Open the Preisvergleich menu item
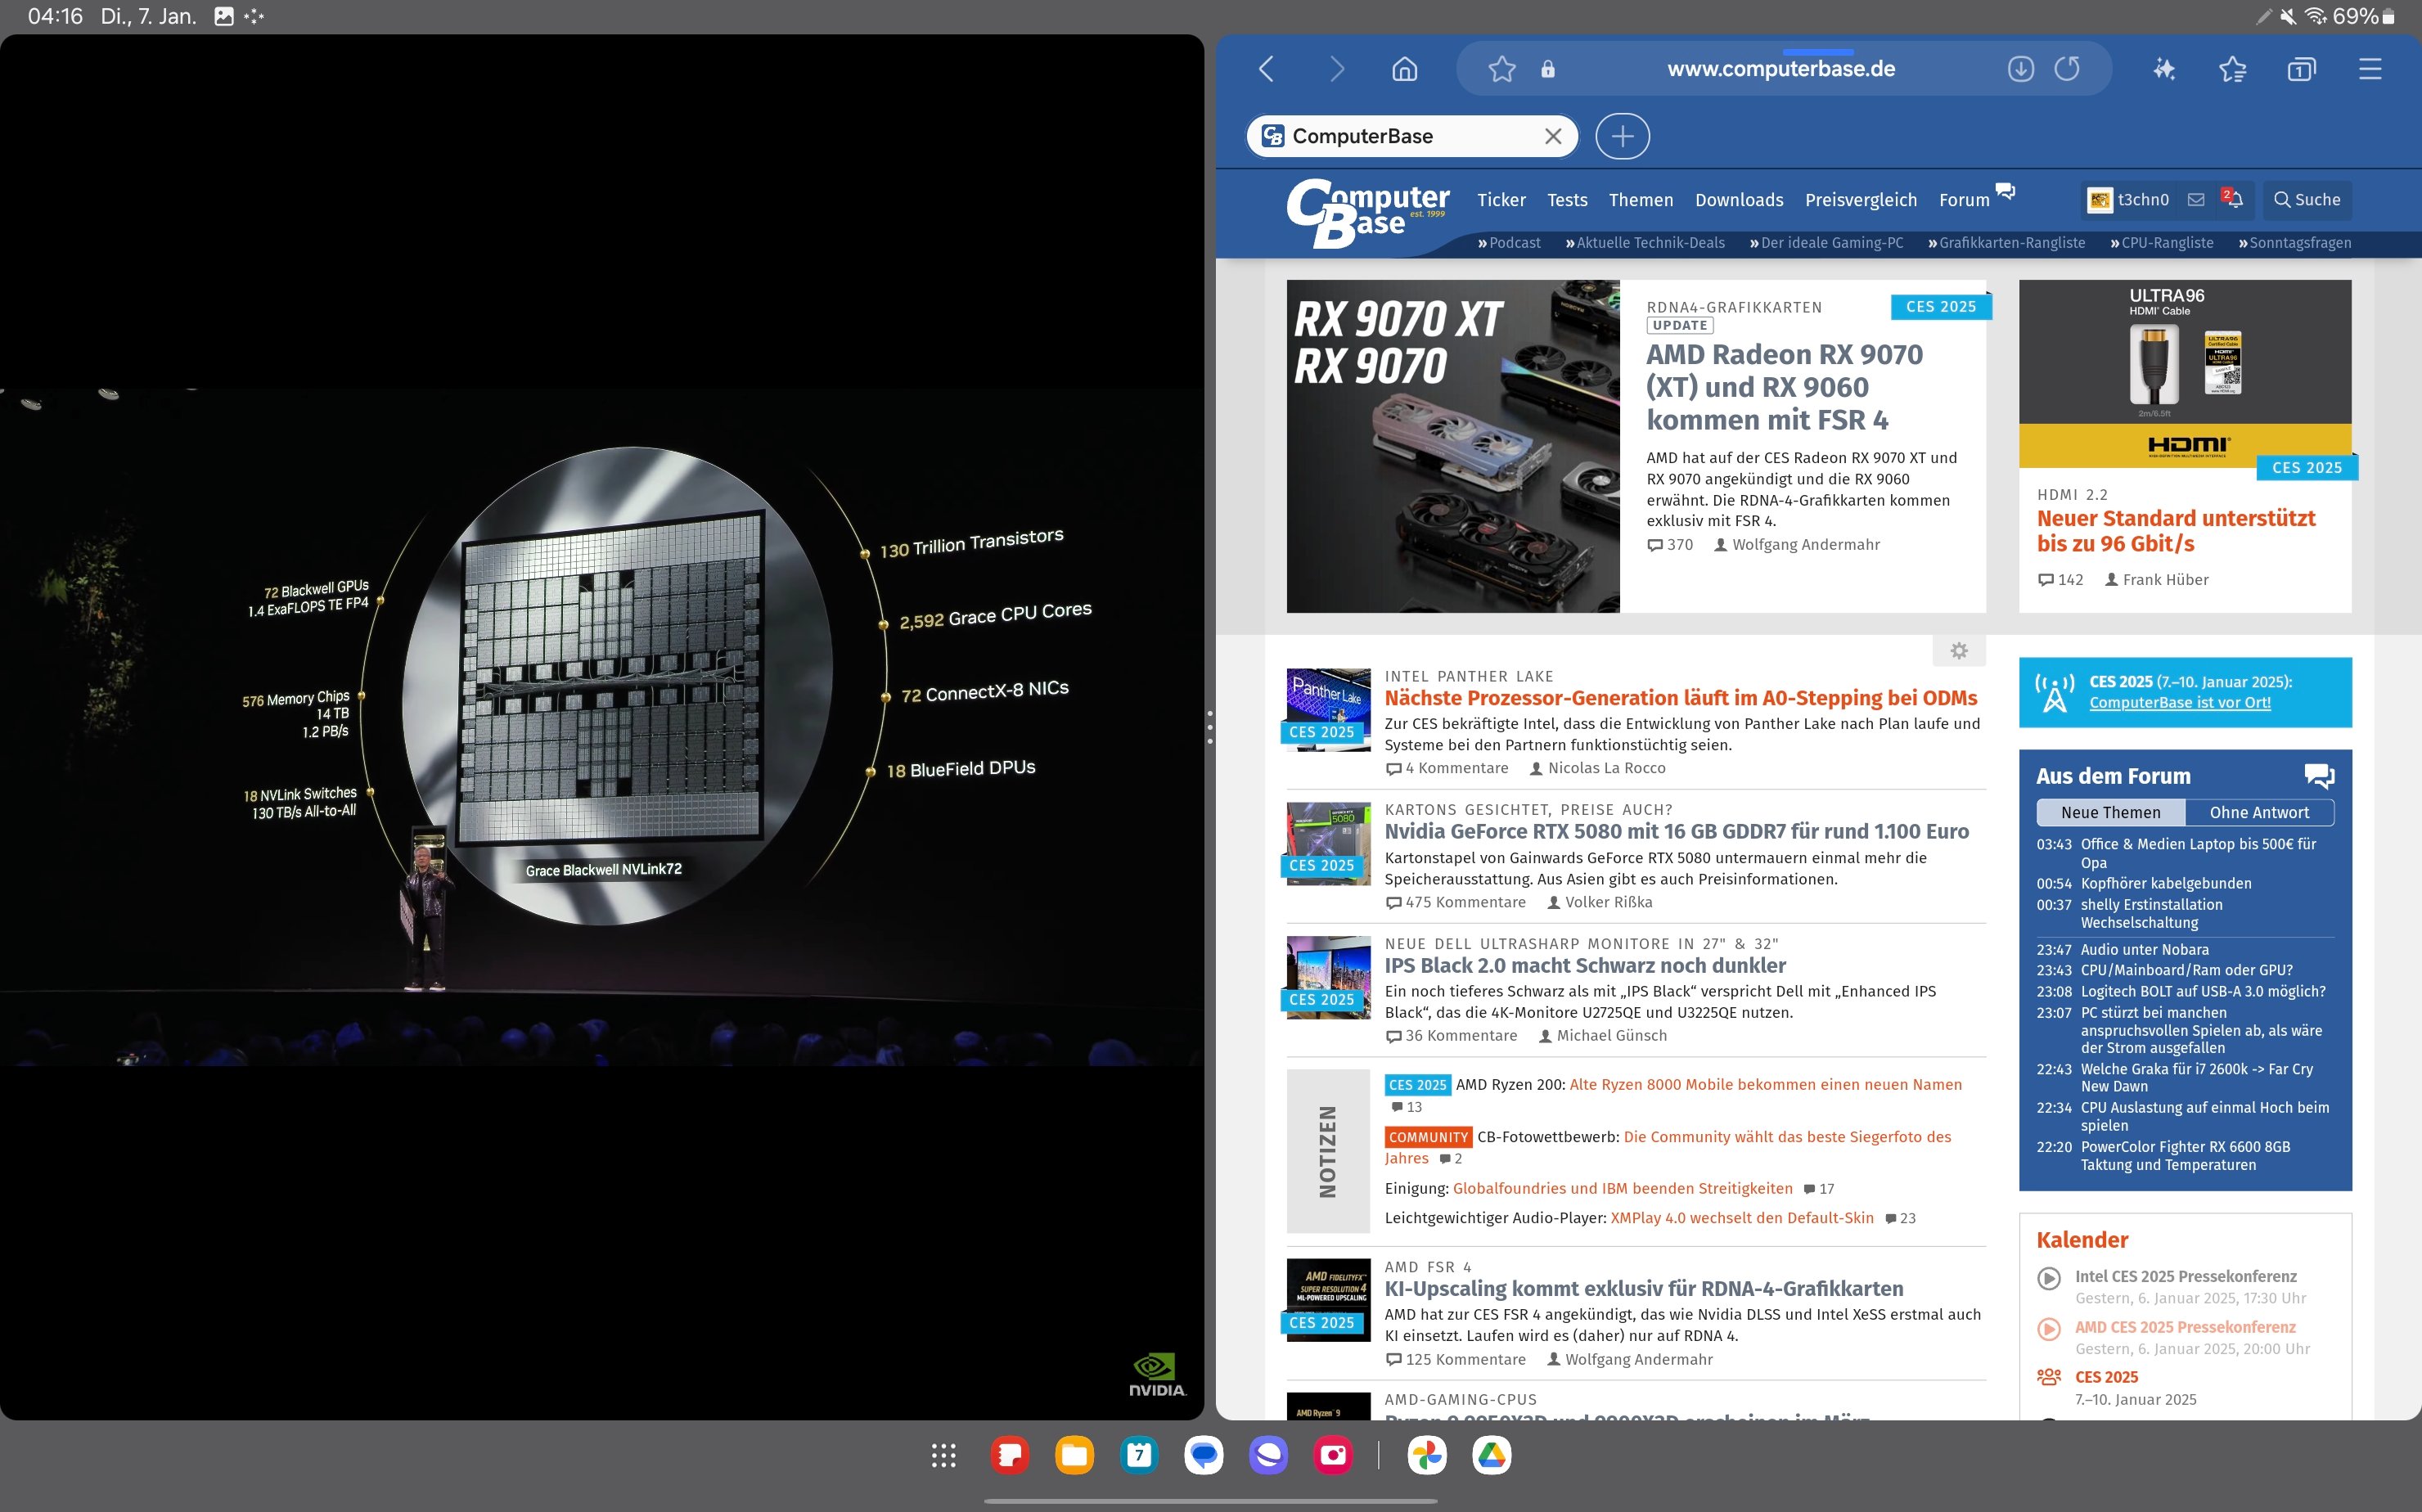This screenshot has height=1512, width=2422. (x=1860, y=200)
